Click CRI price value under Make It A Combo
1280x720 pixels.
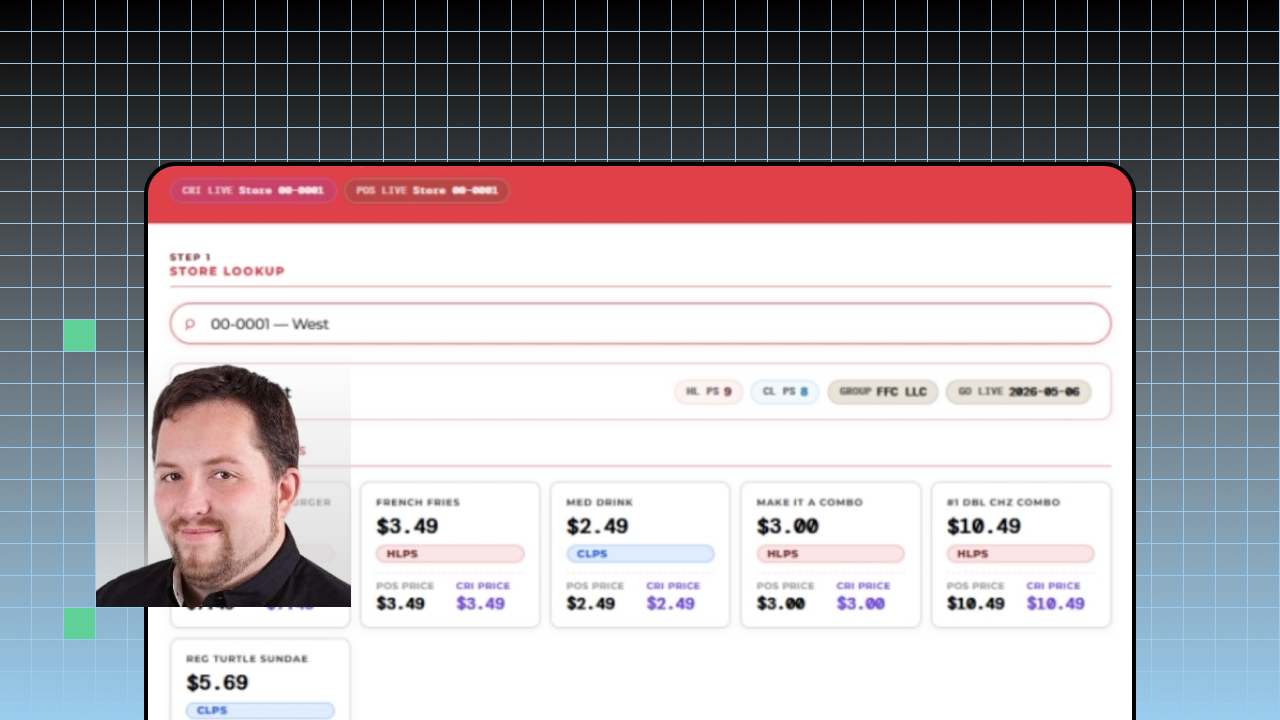point(860,604)
